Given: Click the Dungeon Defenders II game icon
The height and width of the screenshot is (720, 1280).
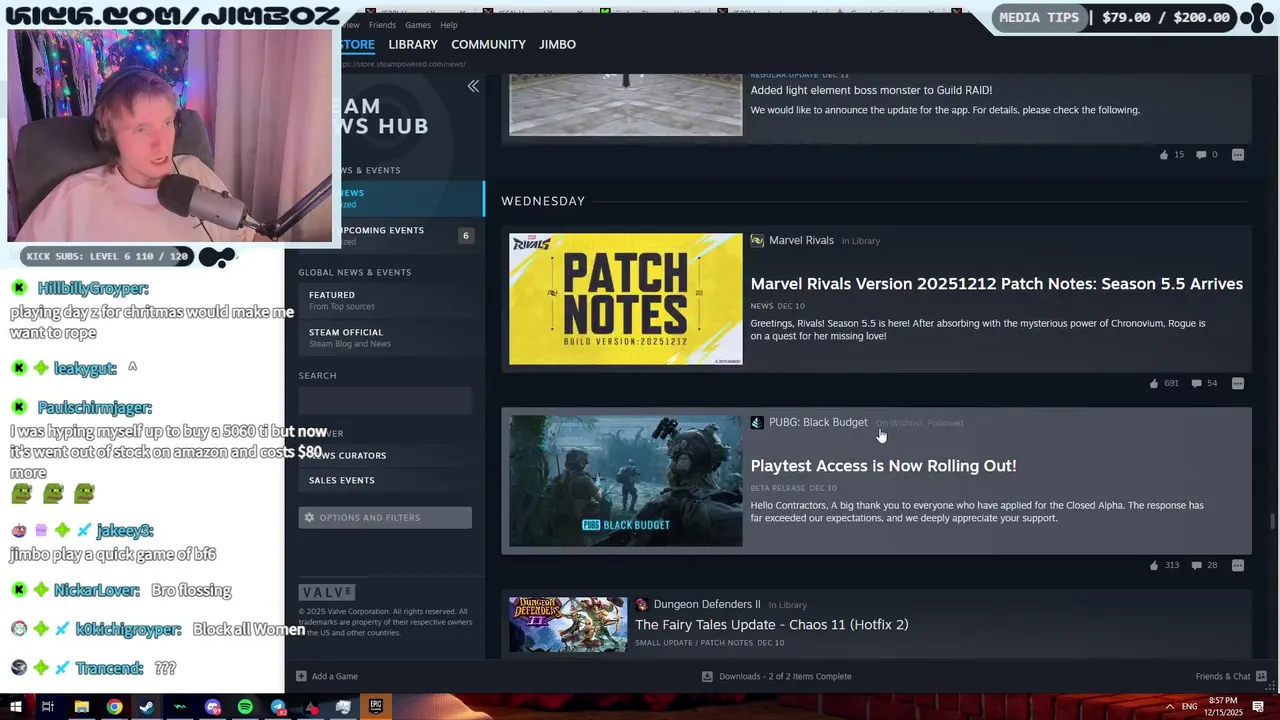Looking at the screenshot, I should click(641, 604).
